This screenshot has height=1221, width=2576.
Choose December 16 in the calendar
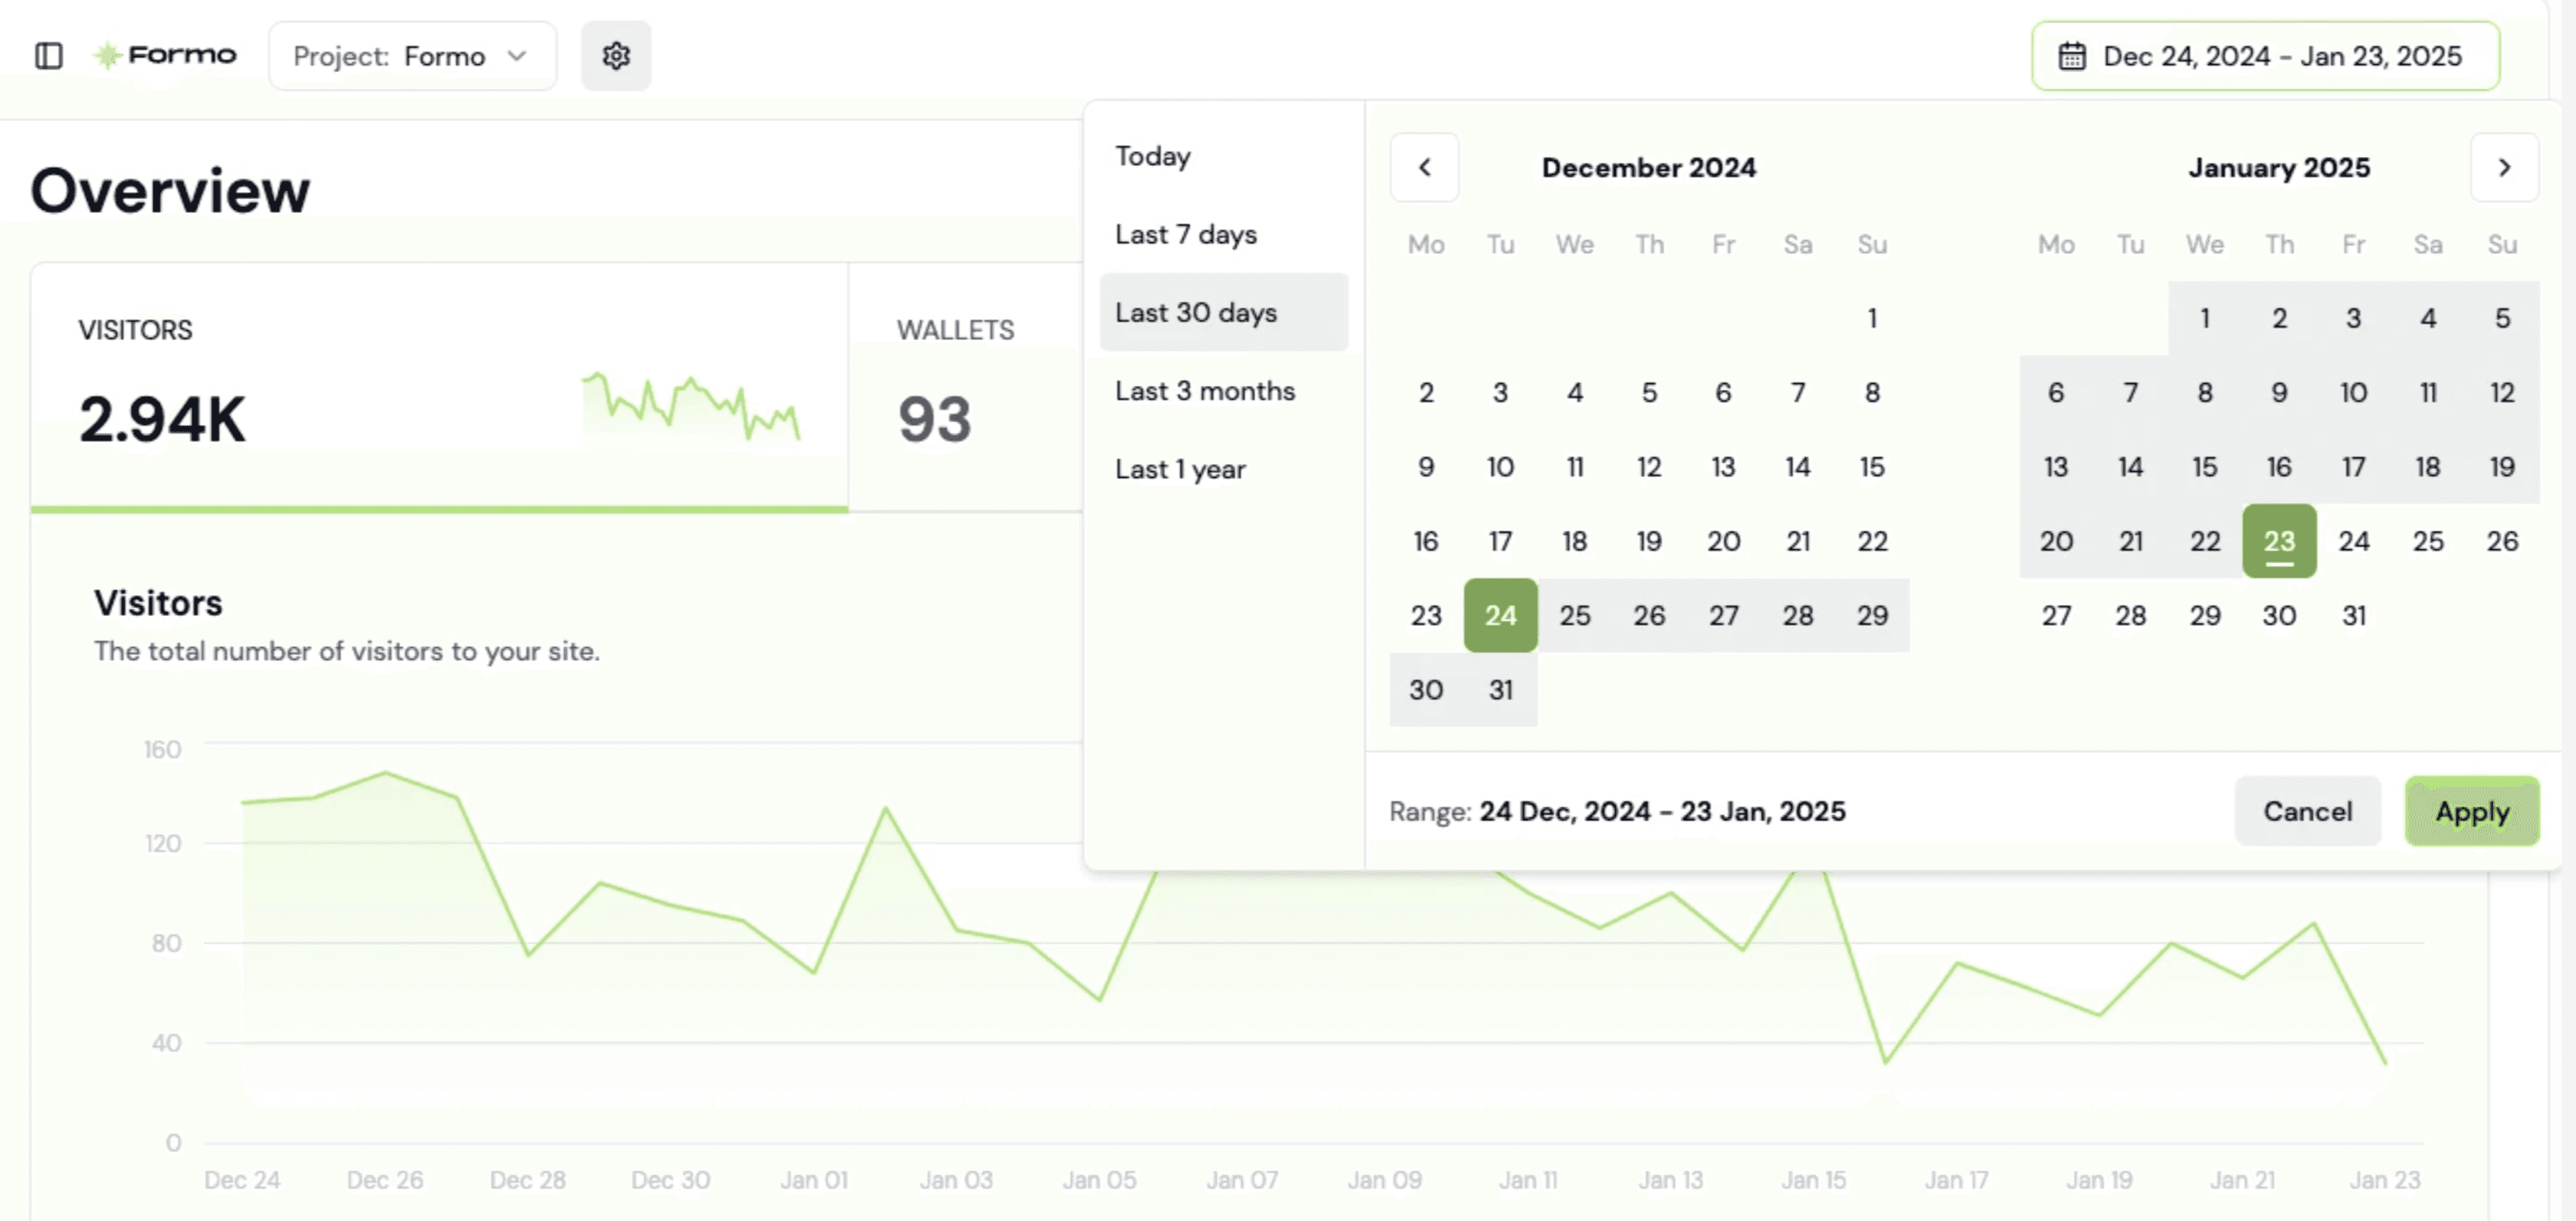1426,541
